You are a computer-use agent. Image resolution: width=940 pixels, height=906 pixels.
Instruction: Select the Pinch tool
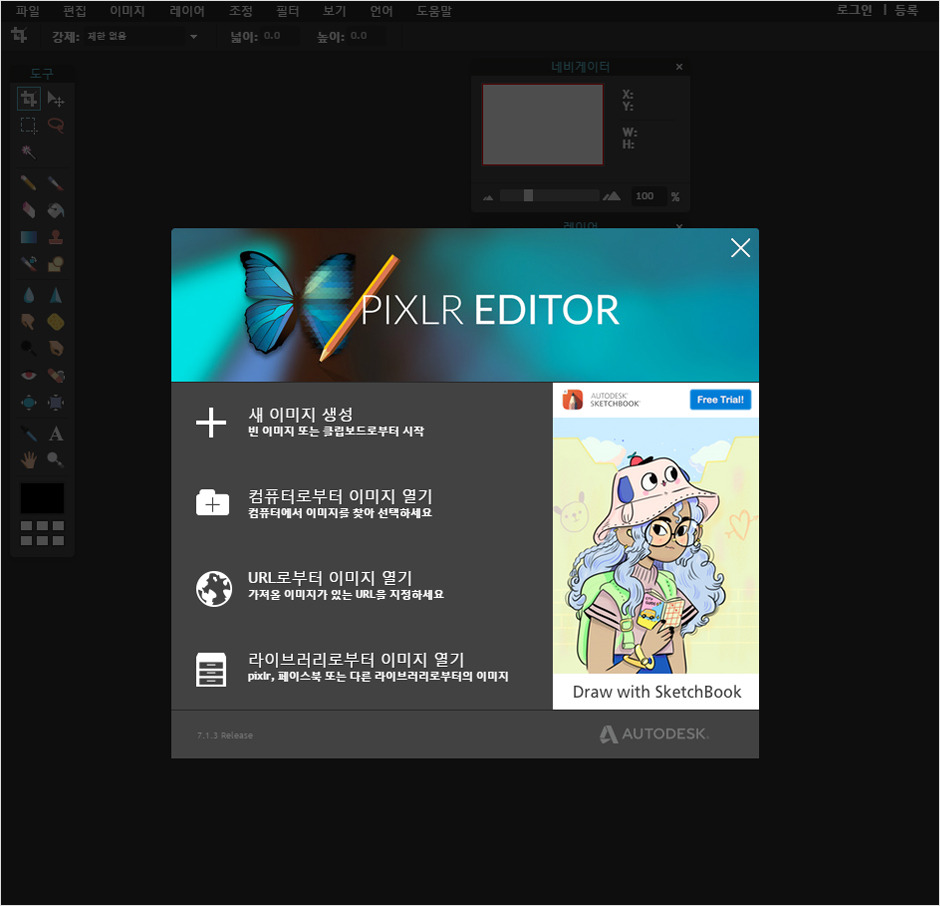[56, 402]
